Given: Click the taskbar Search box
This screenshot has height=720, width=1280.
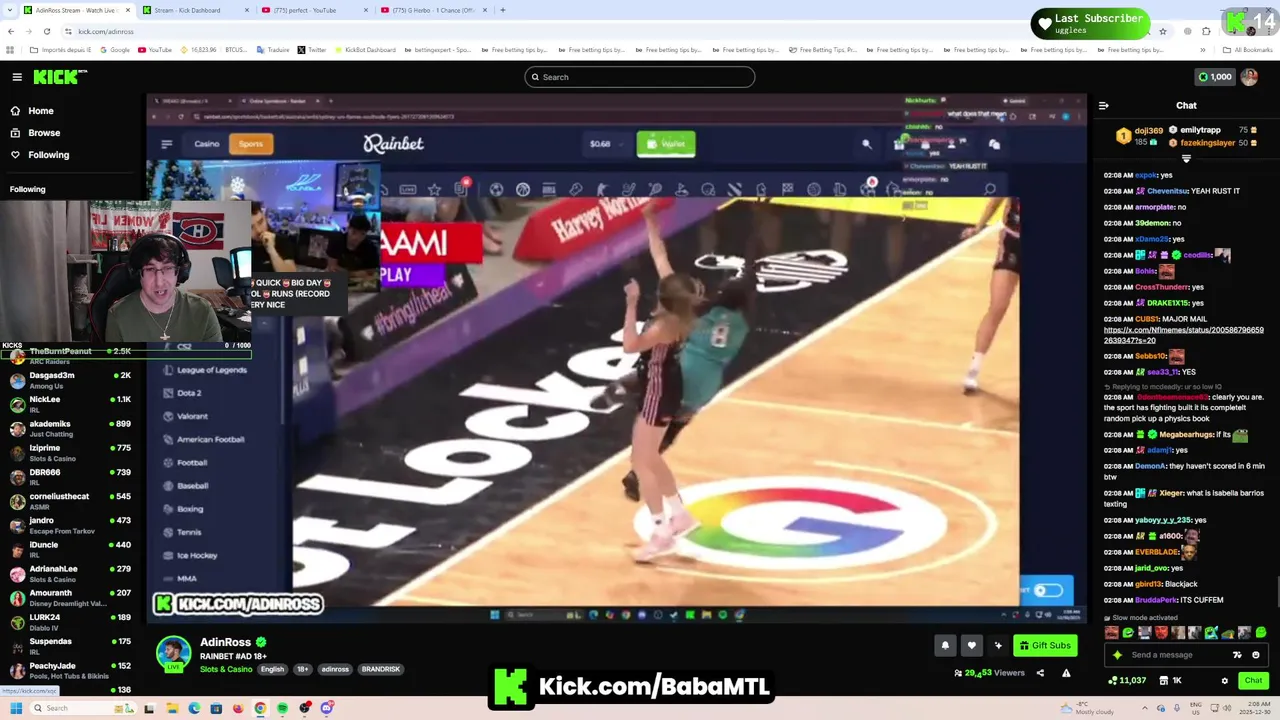Looking at the screenshot, I should click(x=82, y=708).
